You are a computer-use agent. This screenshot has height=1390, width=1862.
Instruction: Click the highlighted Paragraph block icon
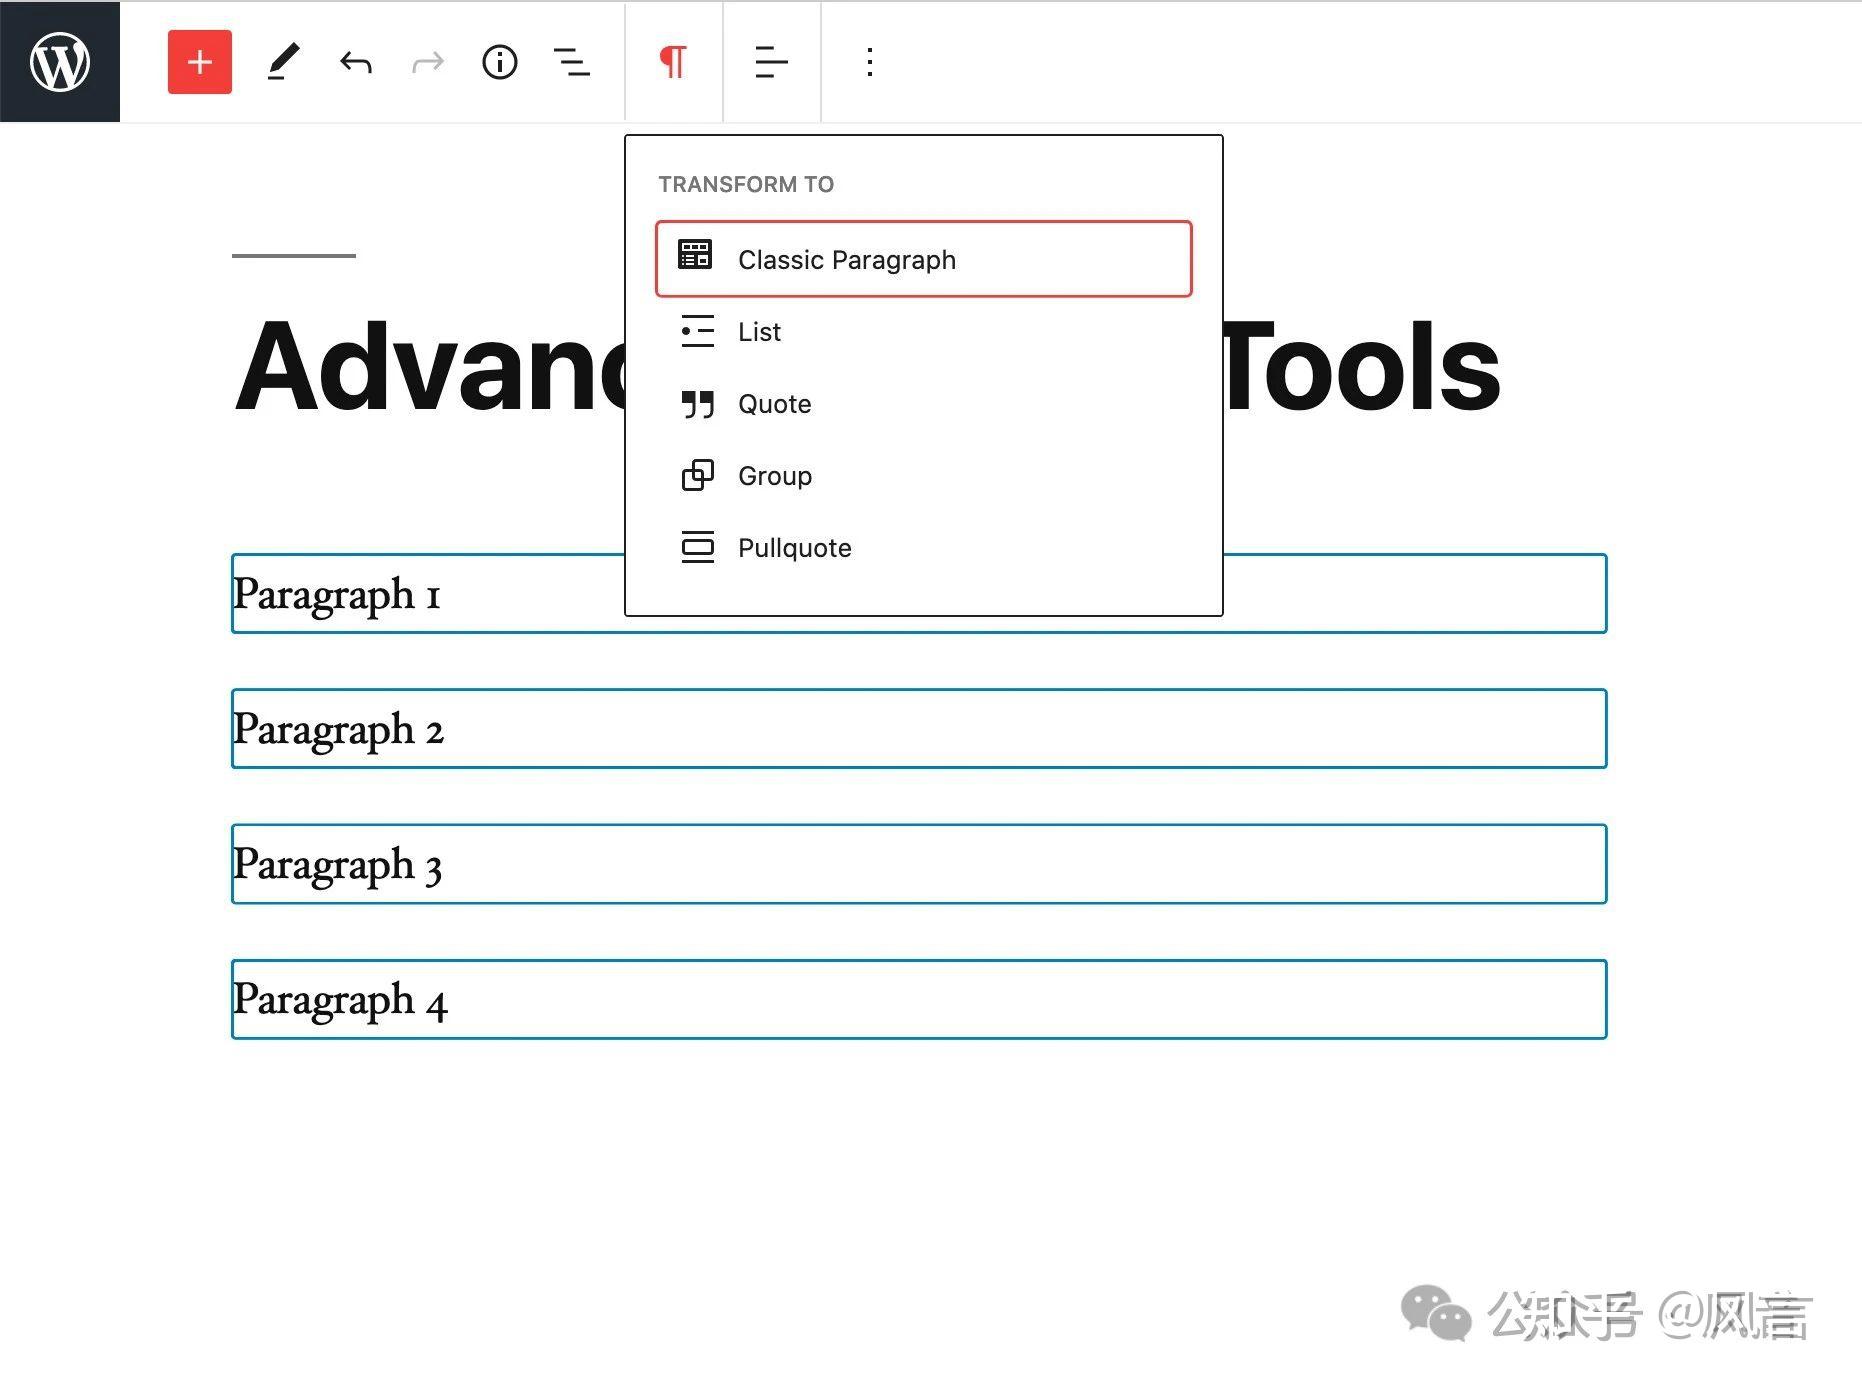tap(672, 62)
